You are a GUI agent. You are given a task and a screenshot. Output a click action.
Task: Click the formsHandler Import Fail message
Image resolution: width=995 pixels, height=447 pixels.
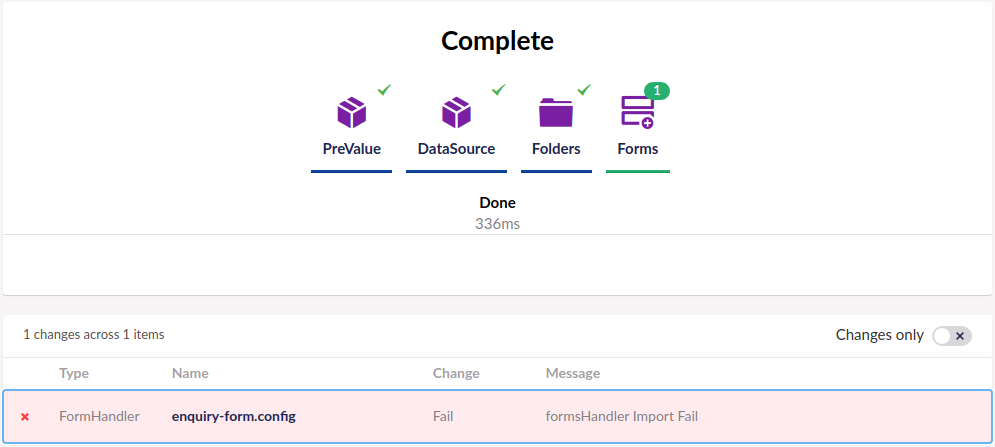click(622, 416)
